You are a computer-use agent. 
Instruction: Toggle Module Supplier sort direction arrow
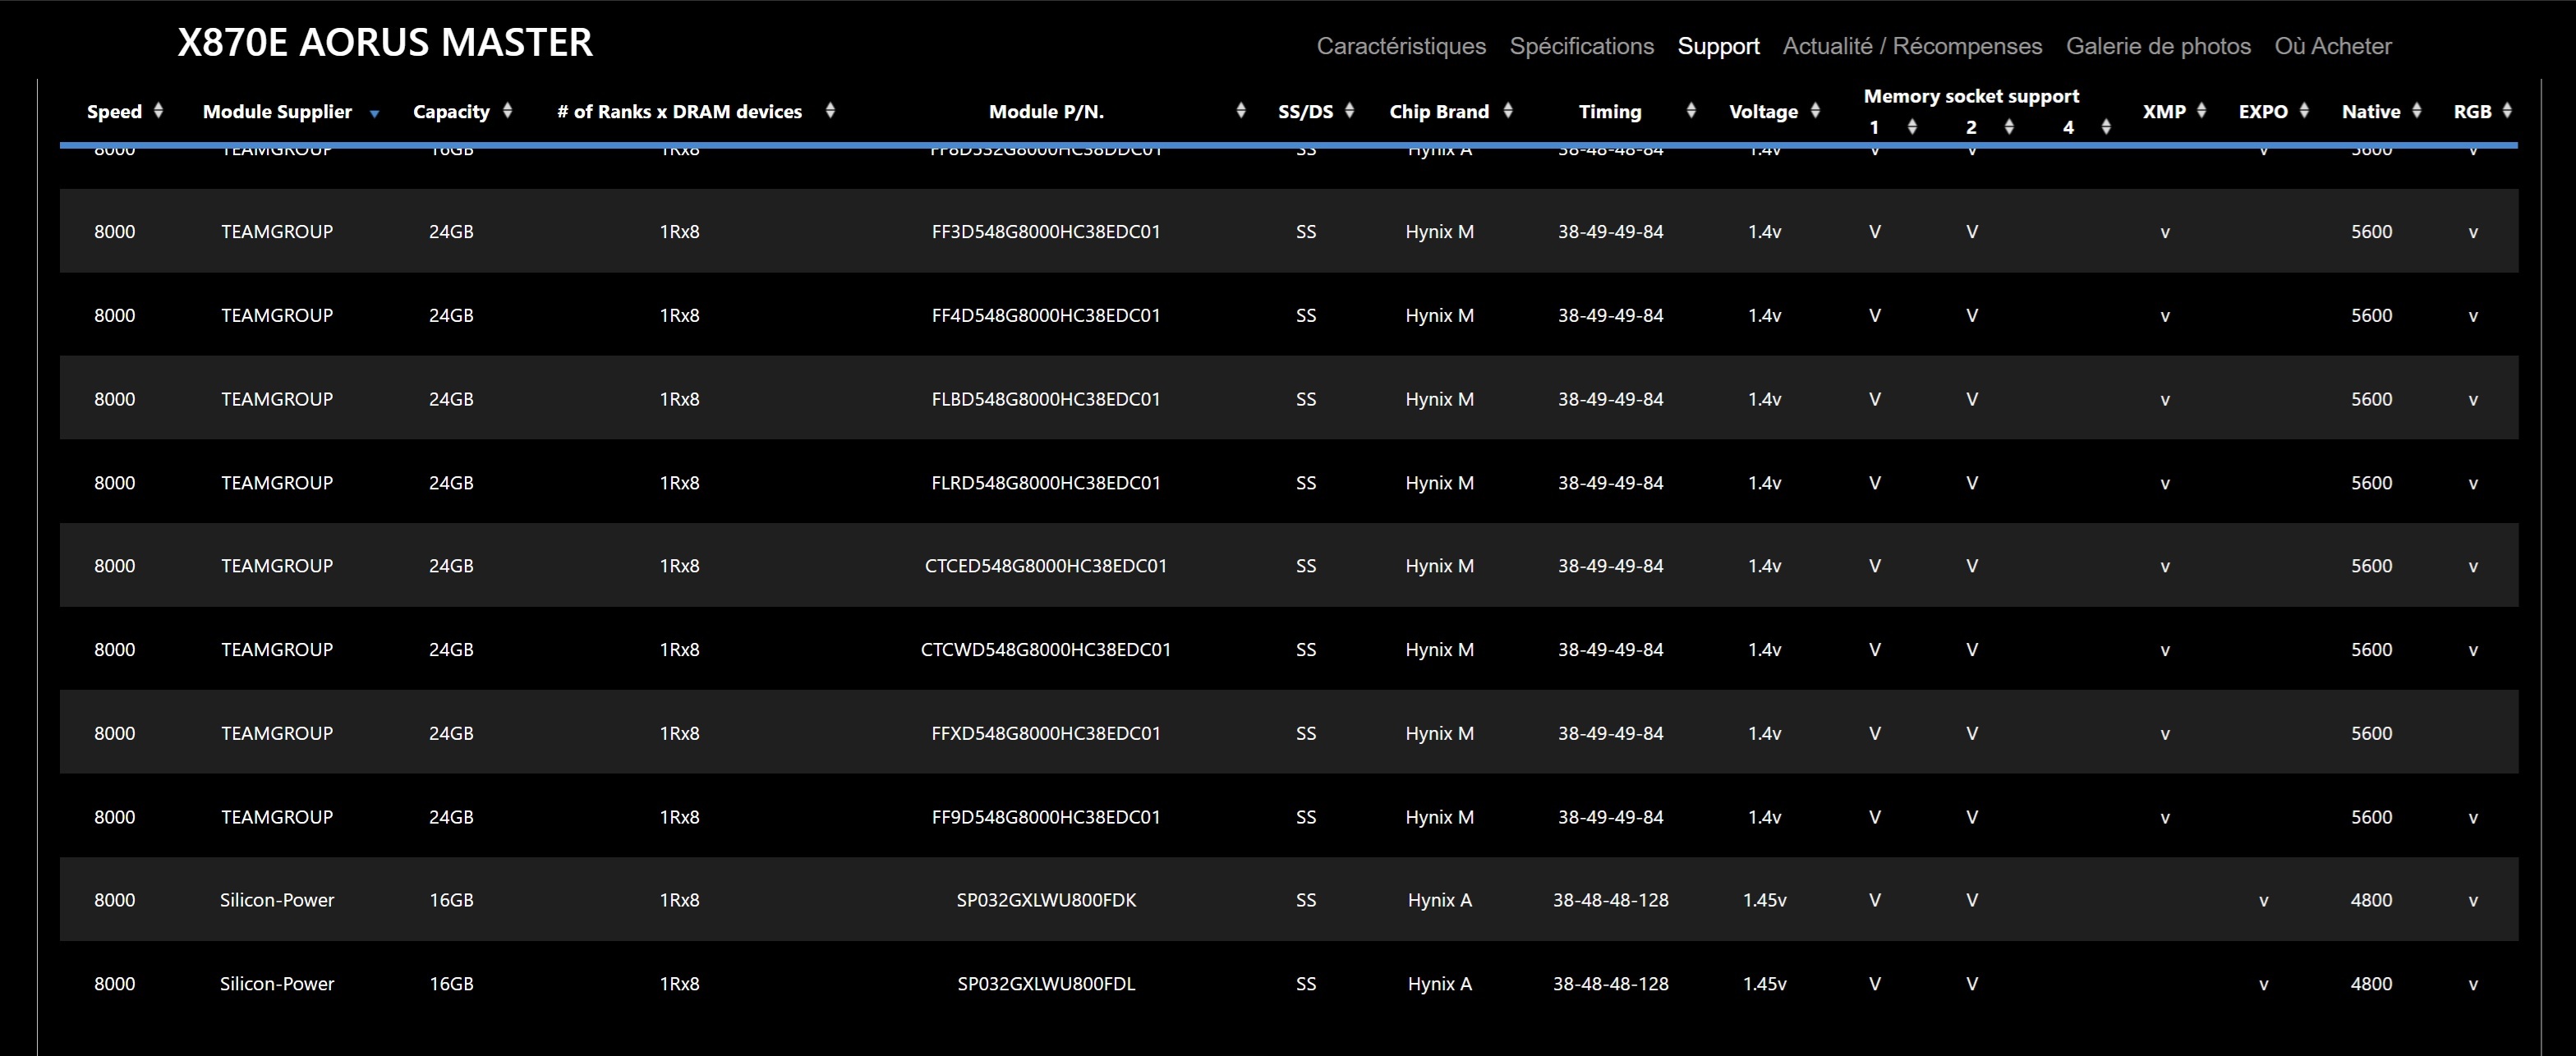tap(374, 114)
